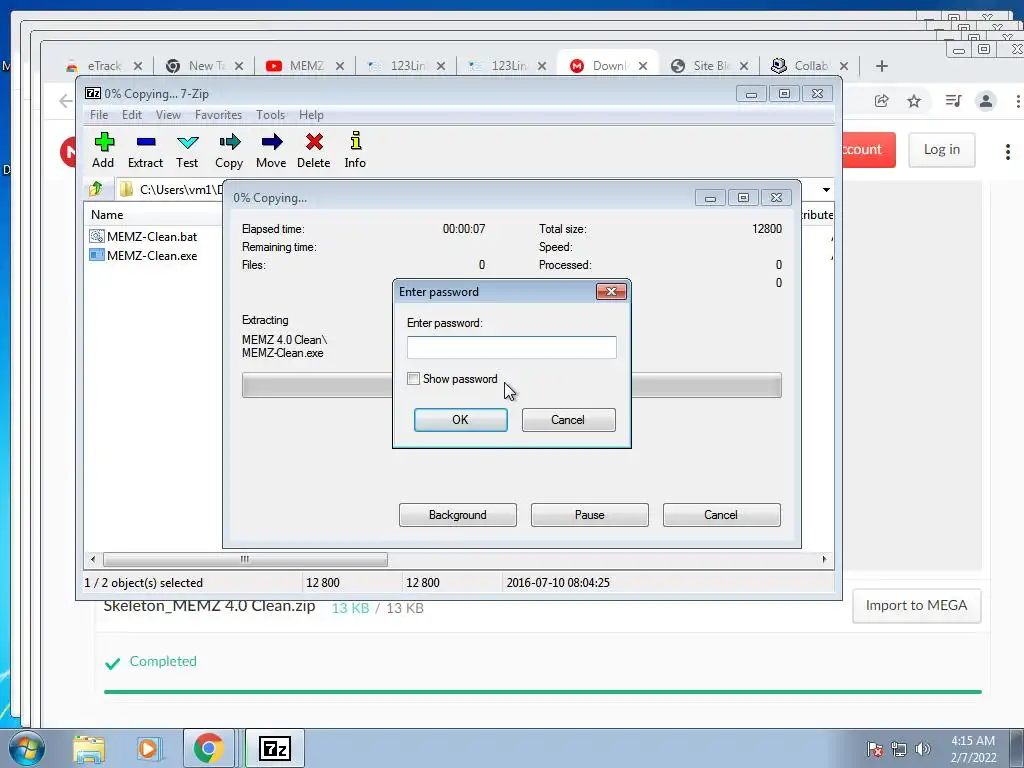Image resolution: width=1024 pixels, height=768 pixels.
Task: Switch to the eTrack browser tab
Action: [x=104, y=66]
